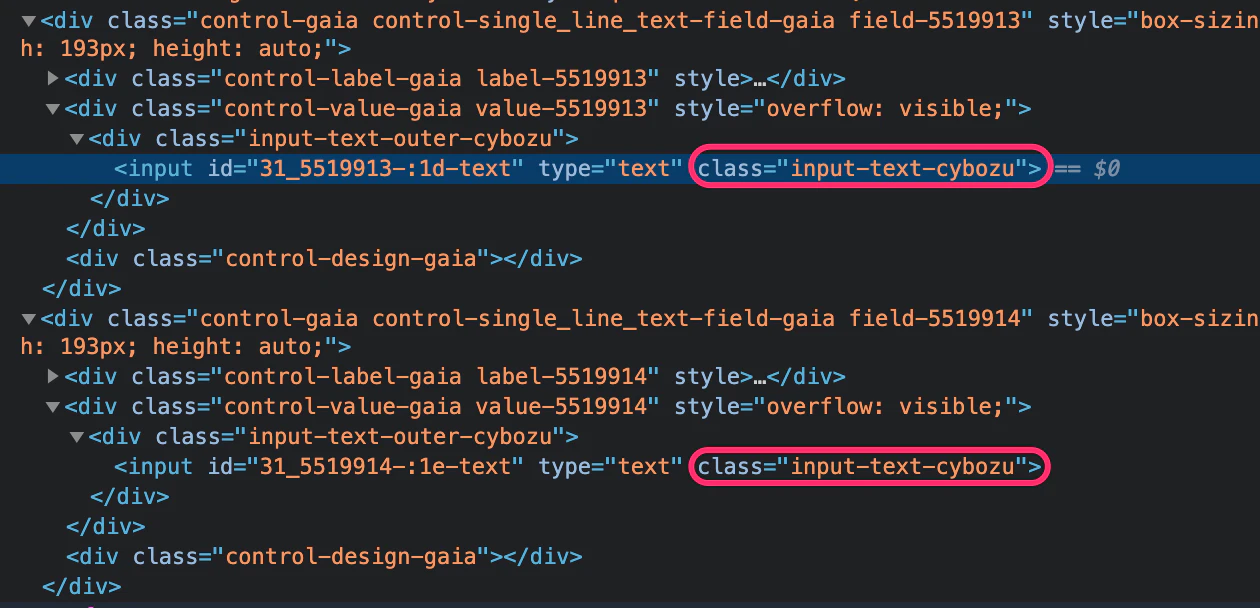The height and width of the screenshot is (608, 1260).
Task: Click the ellipsis in the label-5519914 div
Action: click(759, 377)
